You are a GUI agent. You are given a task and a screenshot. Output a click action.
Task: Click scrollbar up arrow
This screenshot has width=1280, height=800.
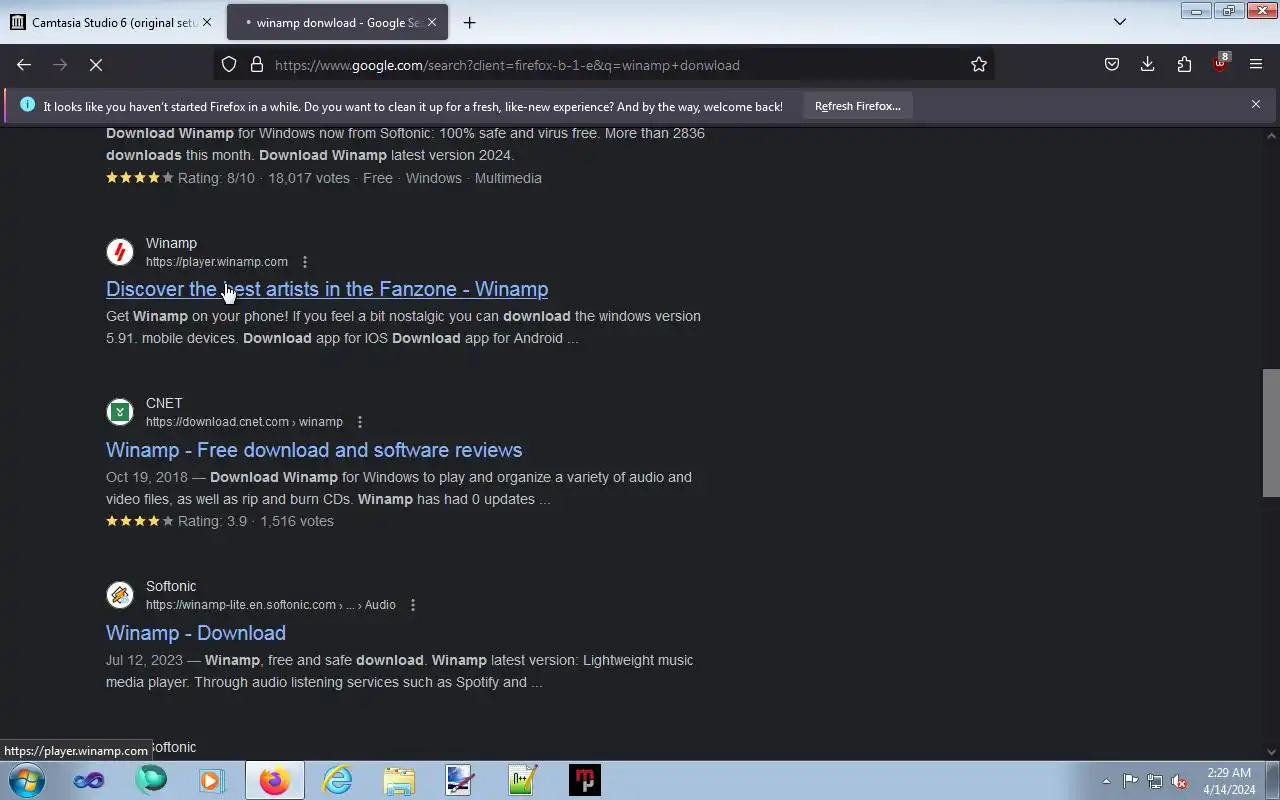point(1271,135)
